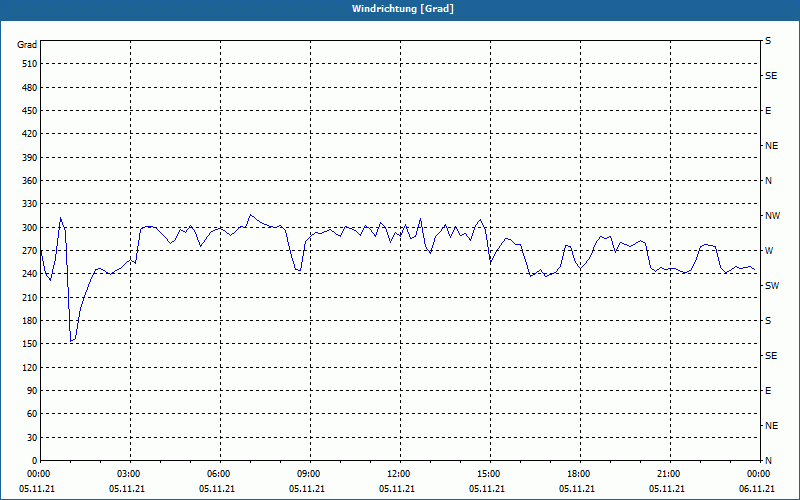Click the 21:00 time axis label
The width and height of the screenshot is (800, 500).
[670, 474]
